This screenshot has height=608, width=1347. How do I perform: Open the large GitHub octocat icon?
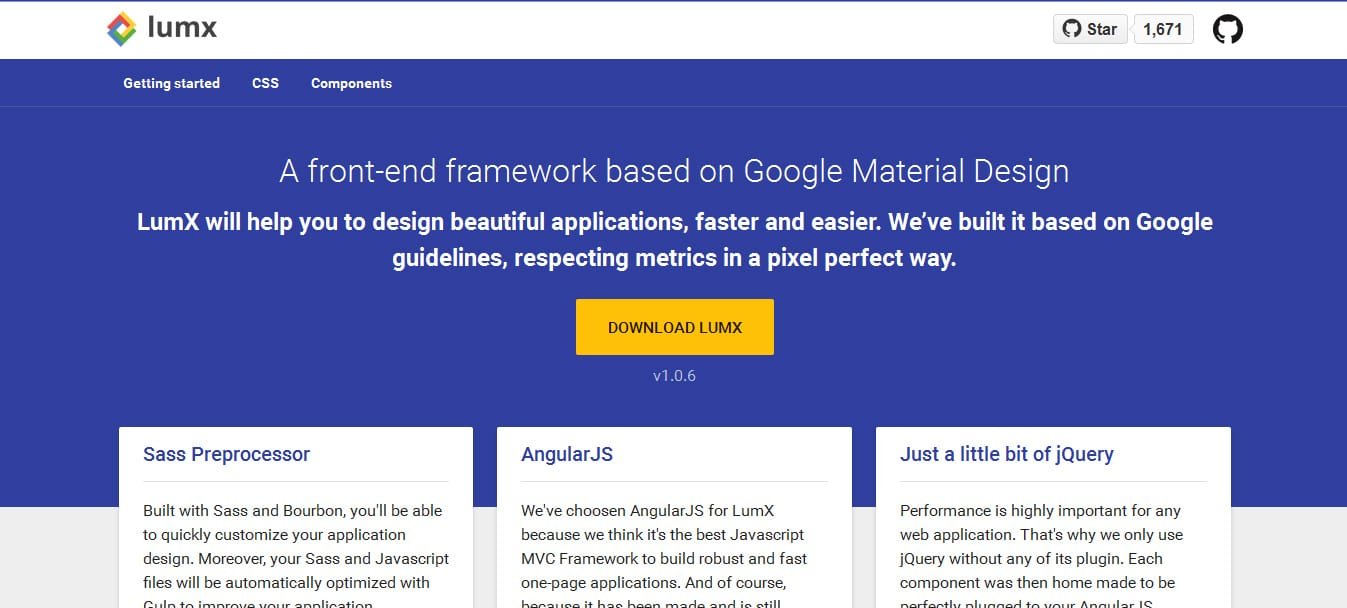click(x=1227, y=29)
